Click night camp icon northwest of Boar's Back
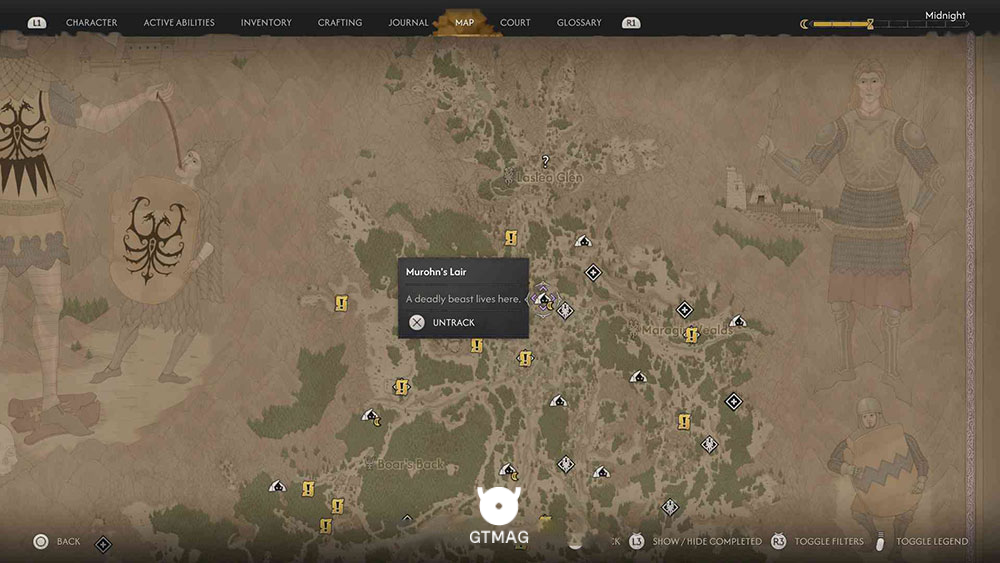Image resolution: width=1000 pixels, height=563 pixels. pyautogui.click(x=372, y=417)
